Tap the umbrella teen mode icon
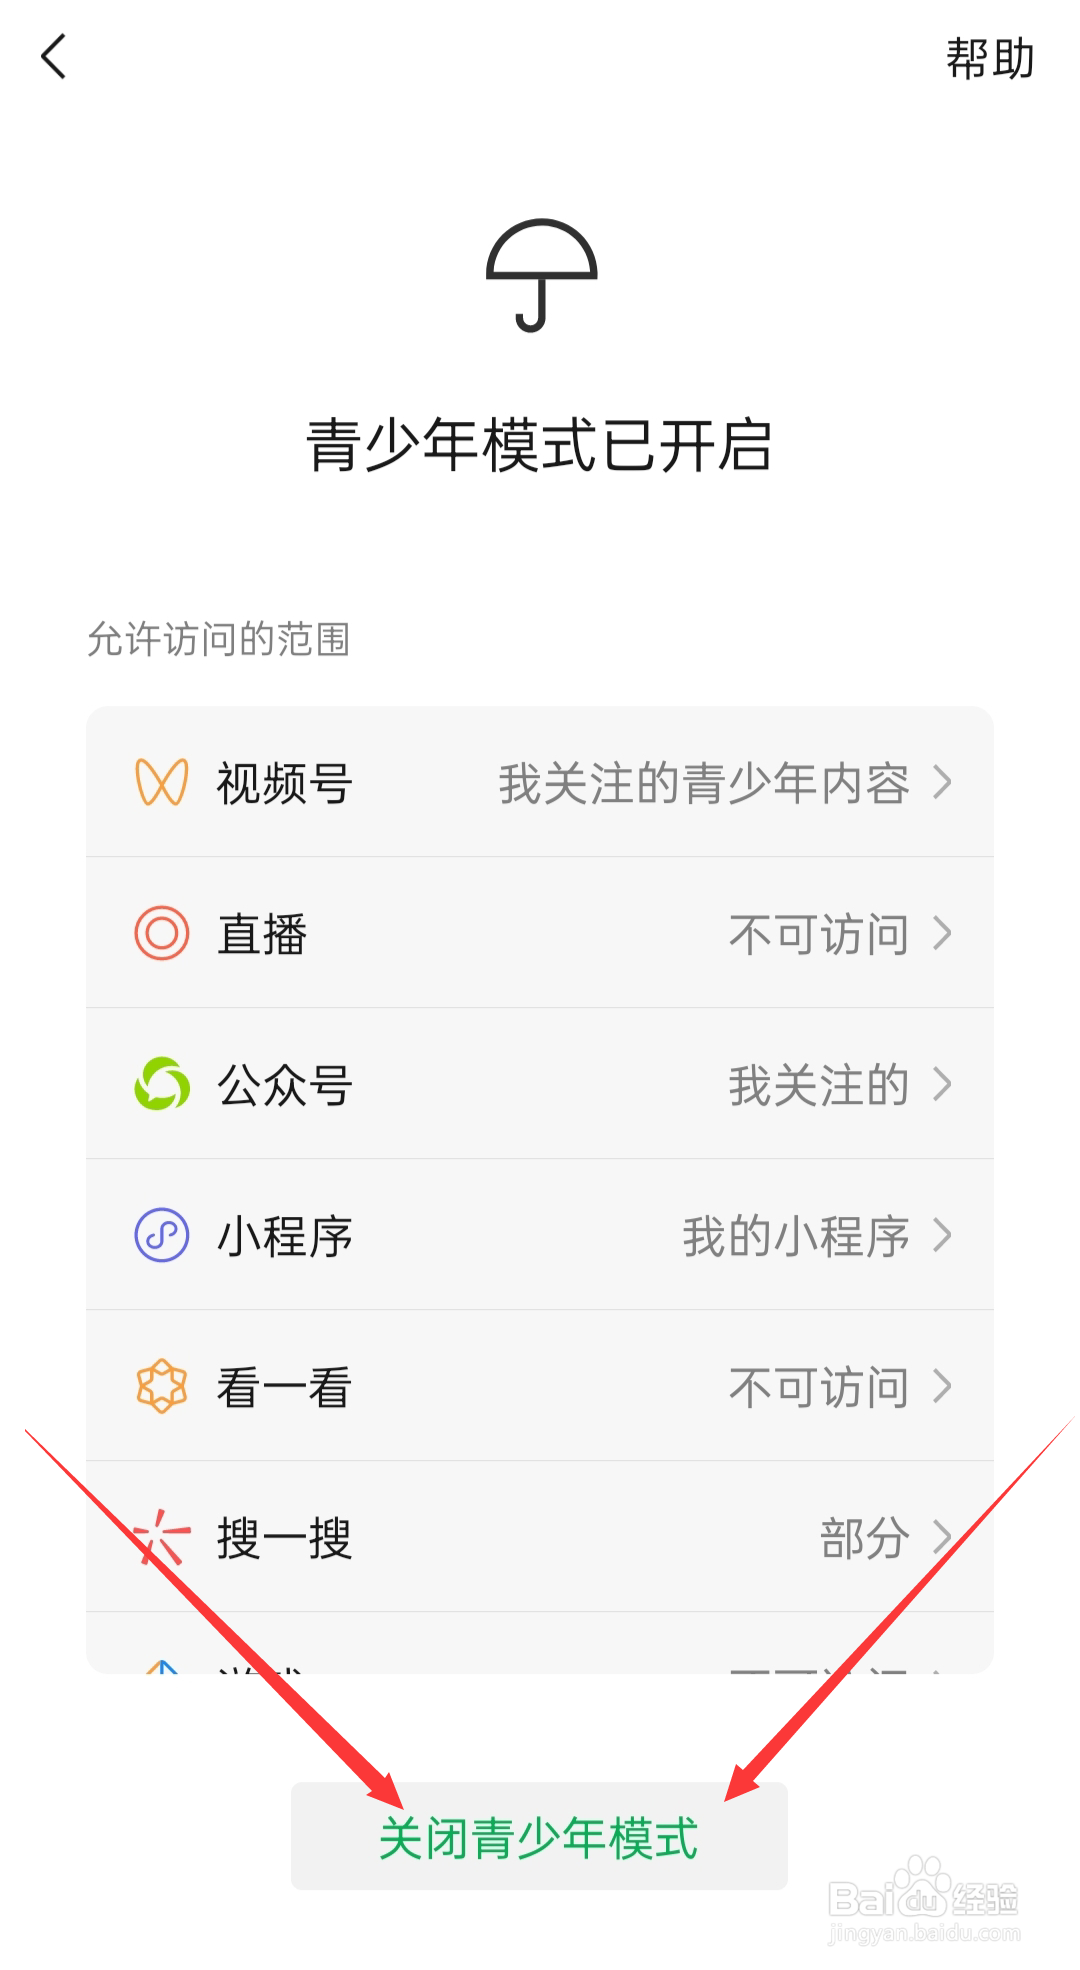Viewport: 1080px width, 1970px height. [x=541, y=275]
